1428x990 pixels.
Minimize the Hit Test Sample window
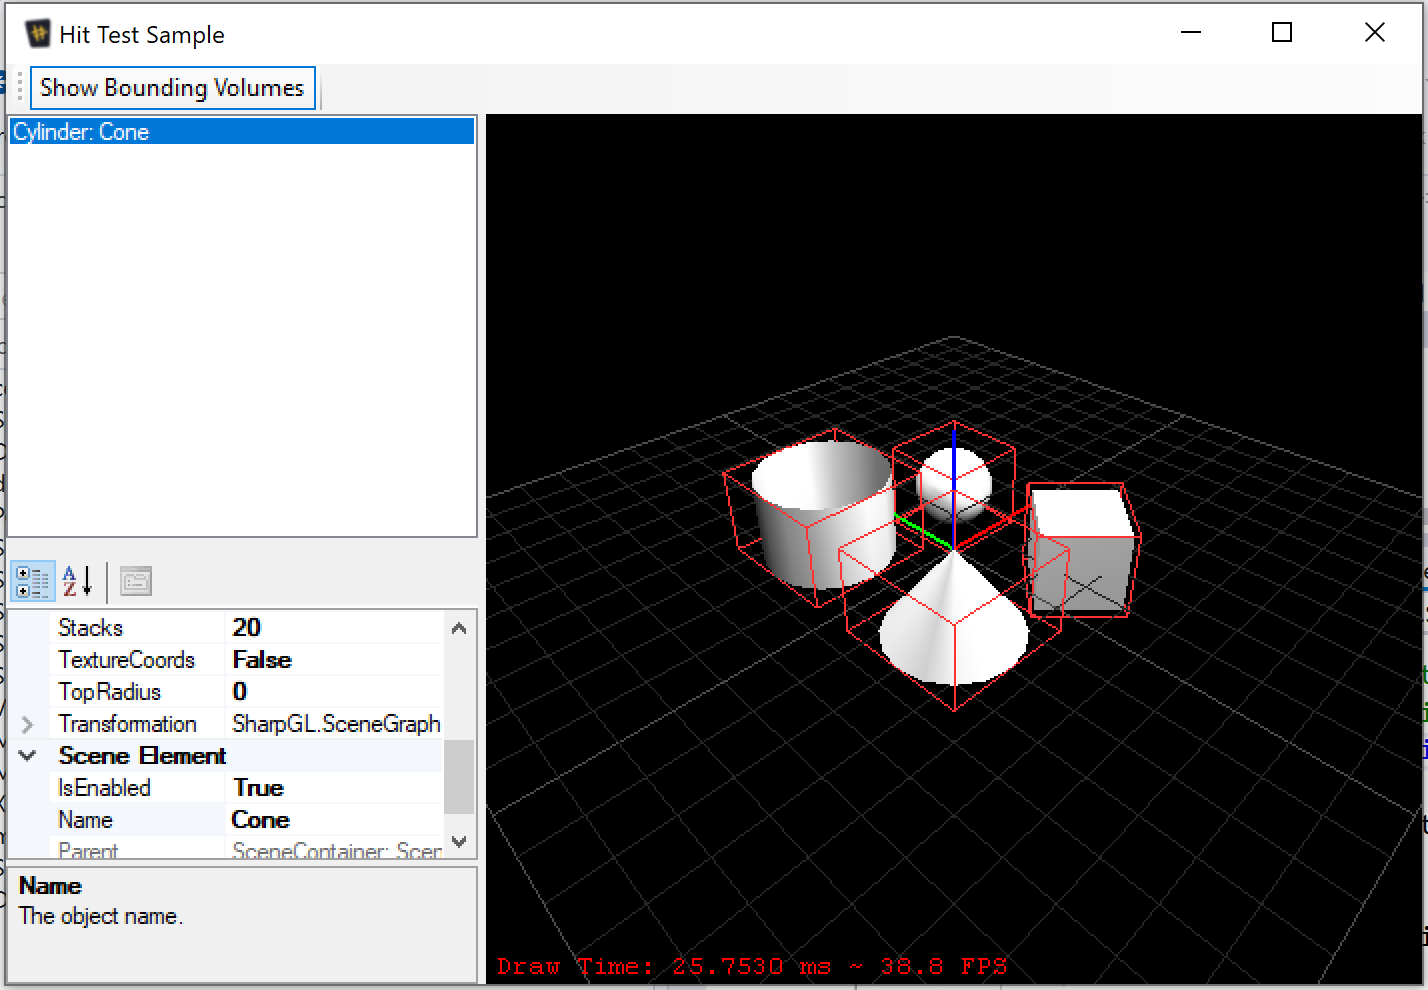coord(1190,33)
